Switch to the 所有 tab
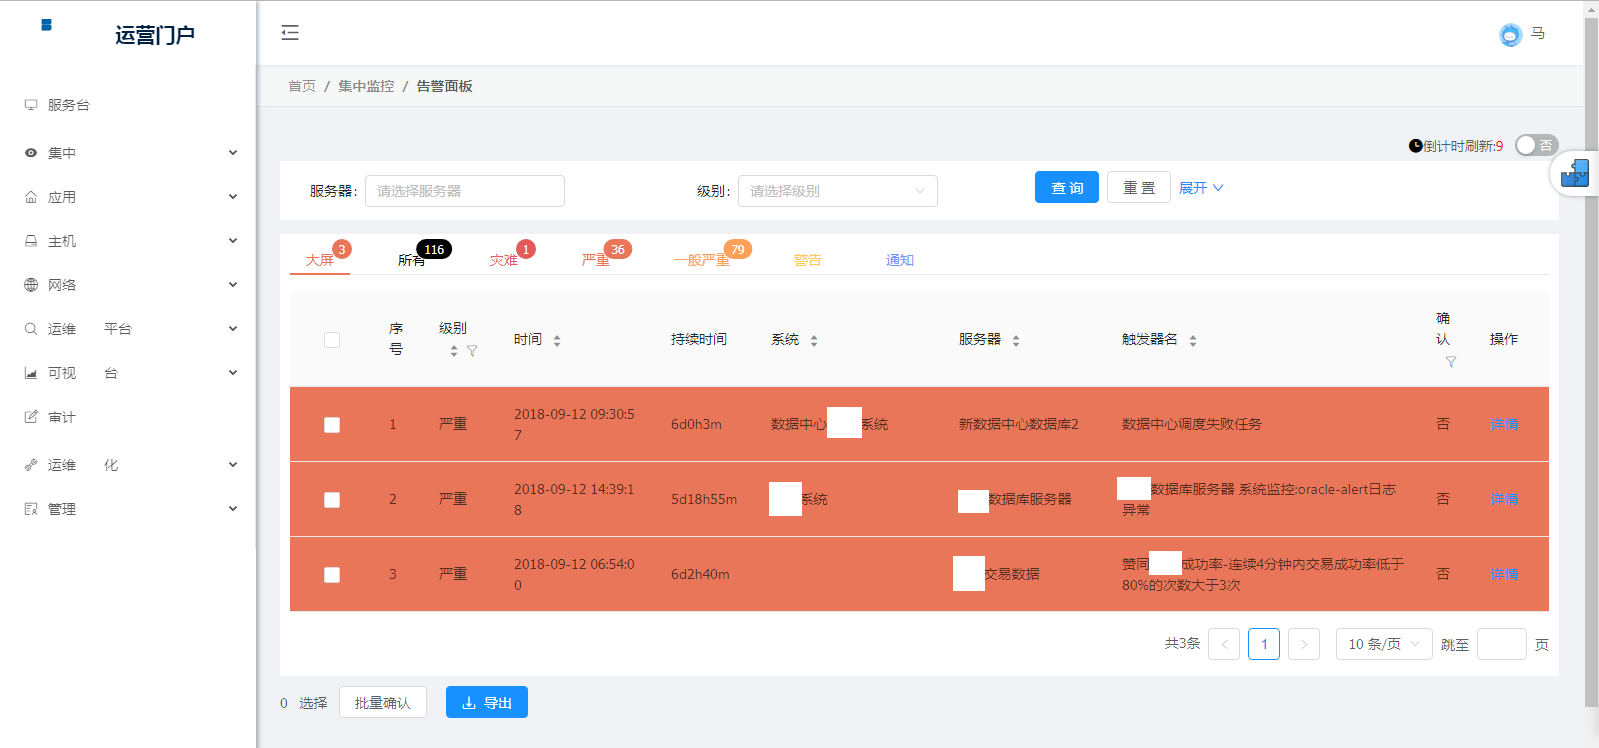 411,260
